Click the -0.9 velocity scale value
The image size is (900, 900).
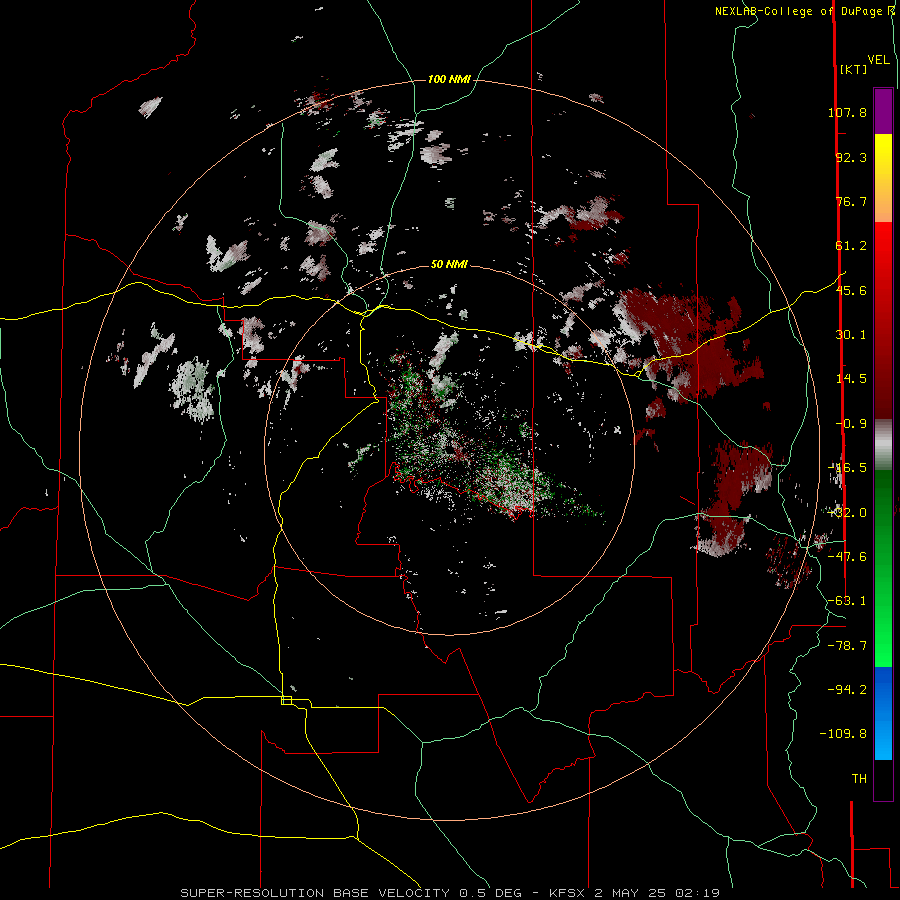click(851, 424)
